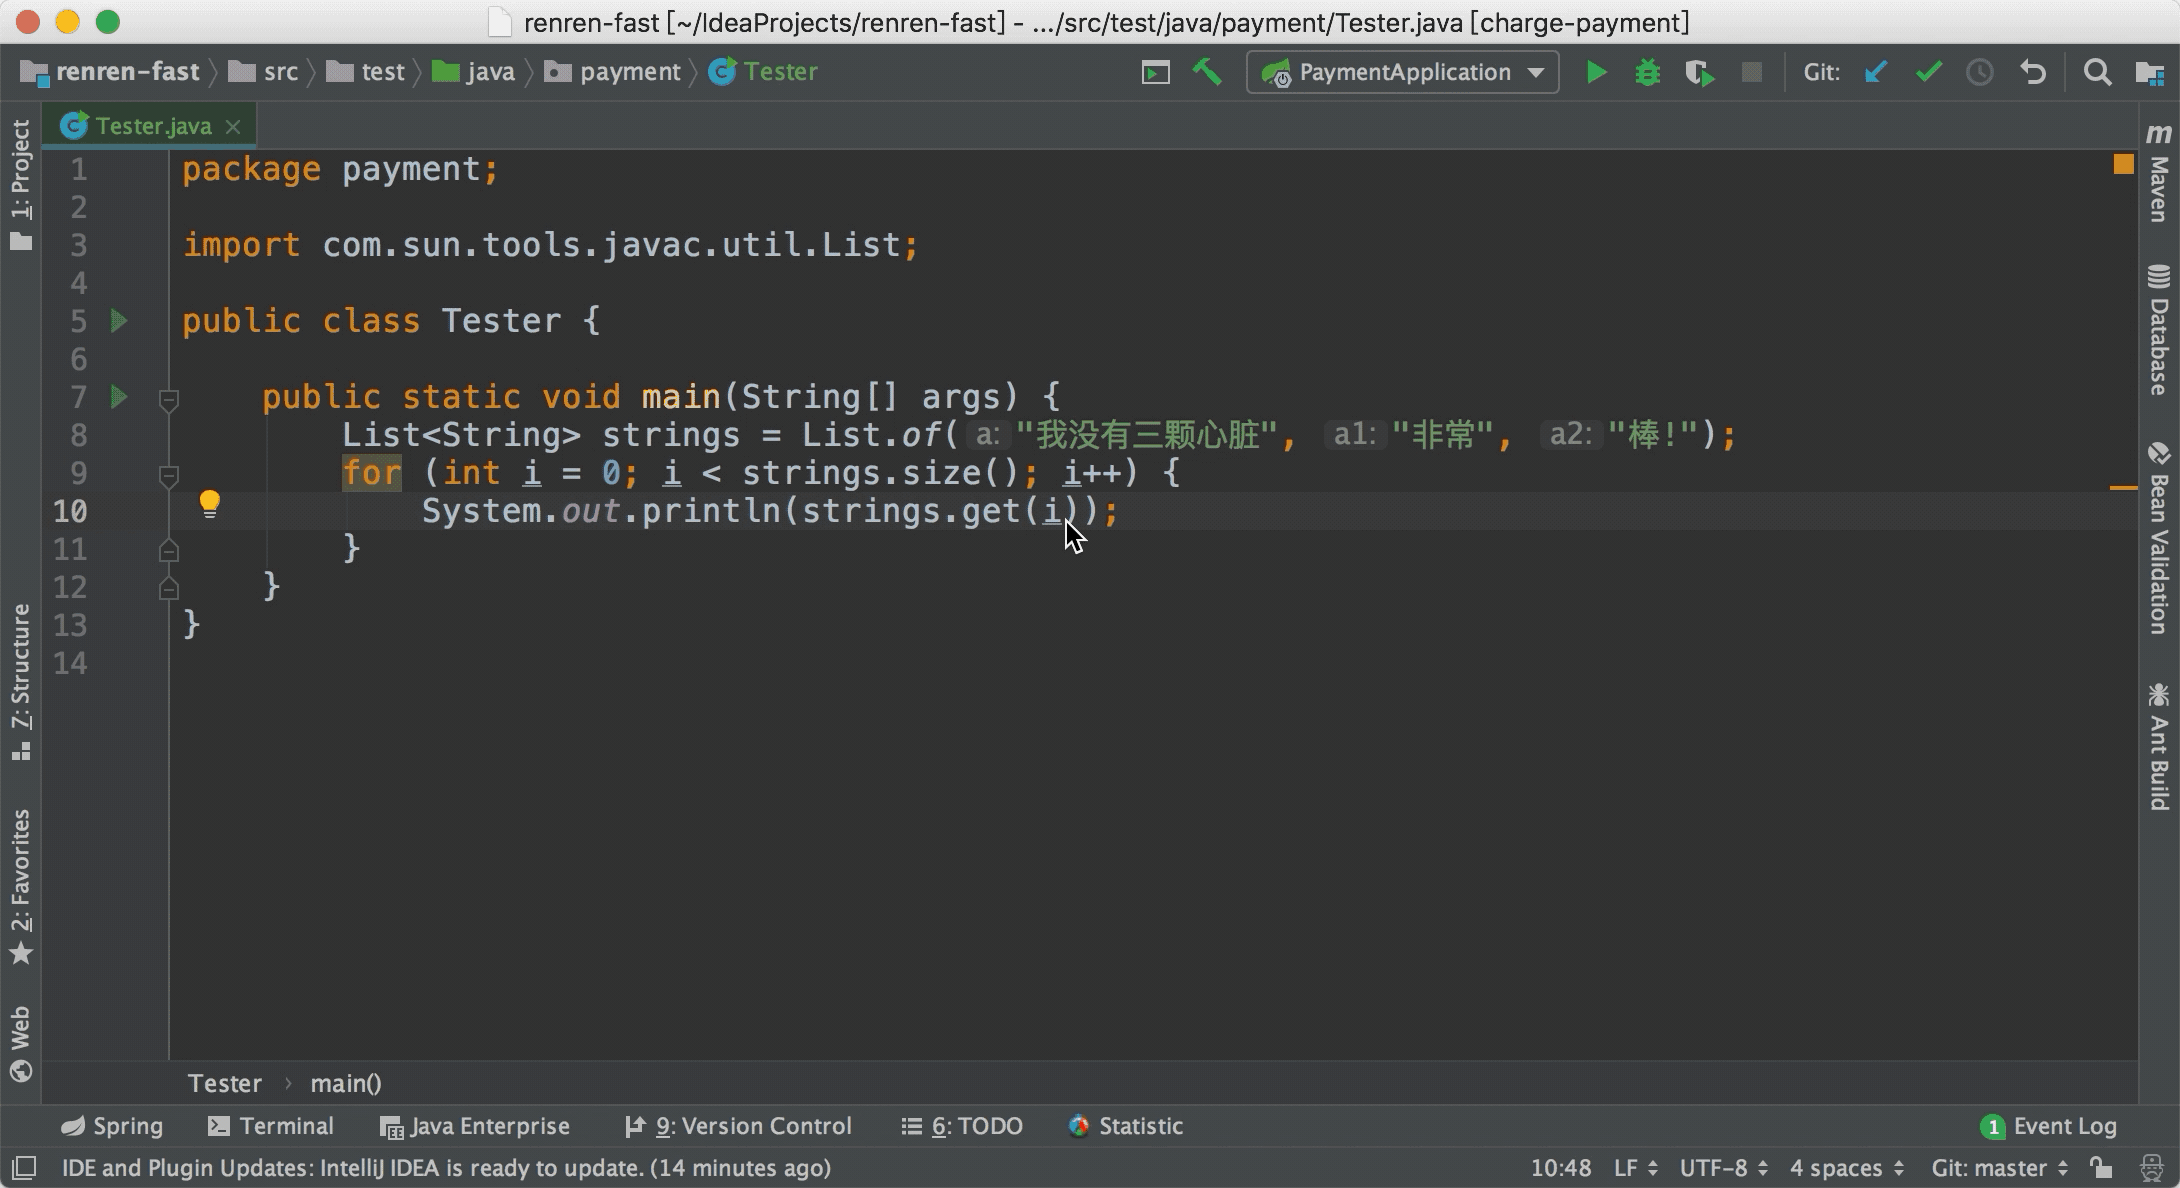Toggle the tool windows button in status bar
The height and width of the screenshot is (1188, 2180).
24,1168
